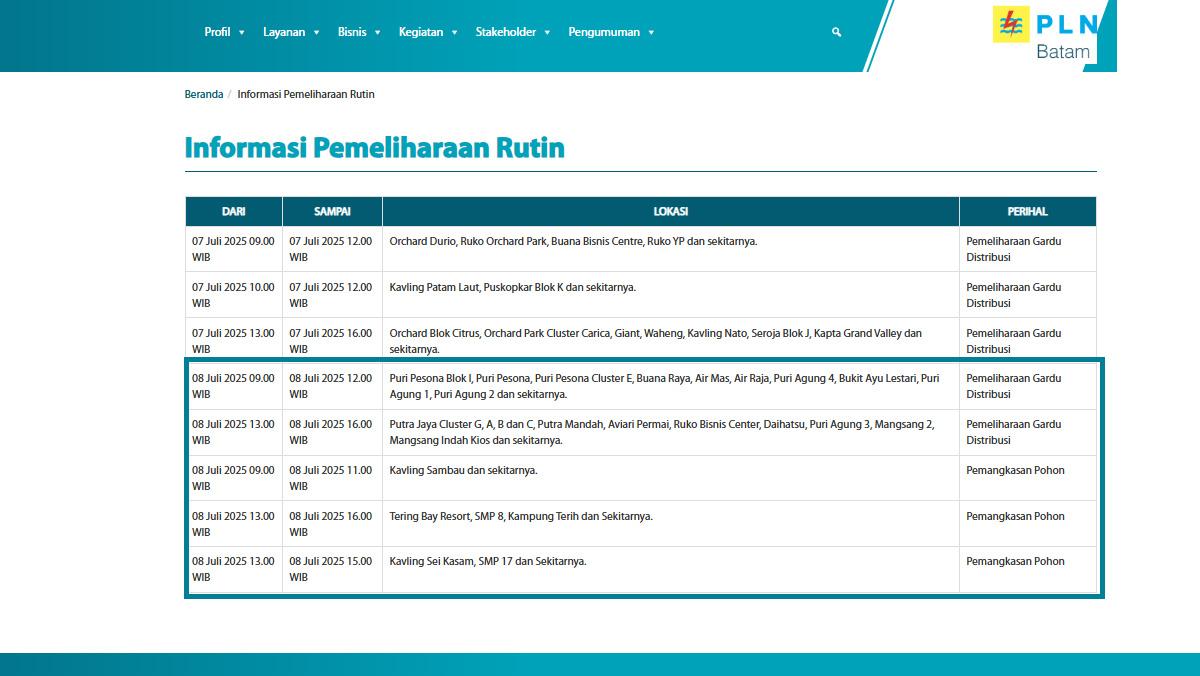Click the search magnifier icon

836,32
